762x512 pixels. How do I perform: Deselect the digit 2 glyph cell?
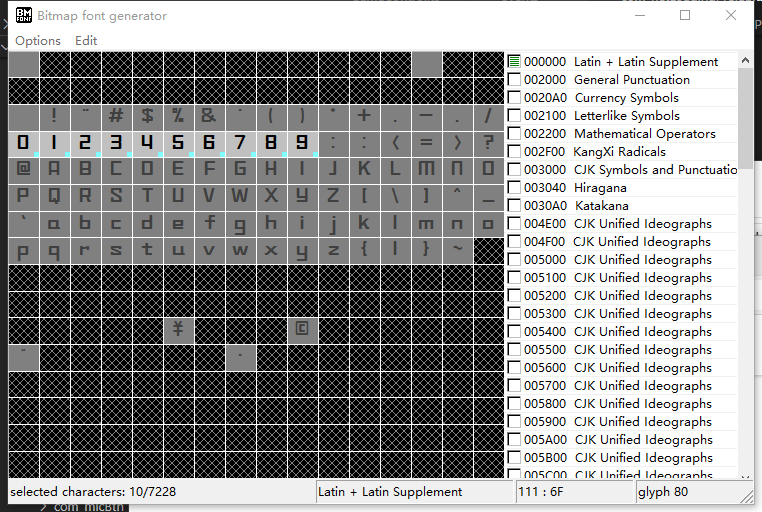[86, 143]
